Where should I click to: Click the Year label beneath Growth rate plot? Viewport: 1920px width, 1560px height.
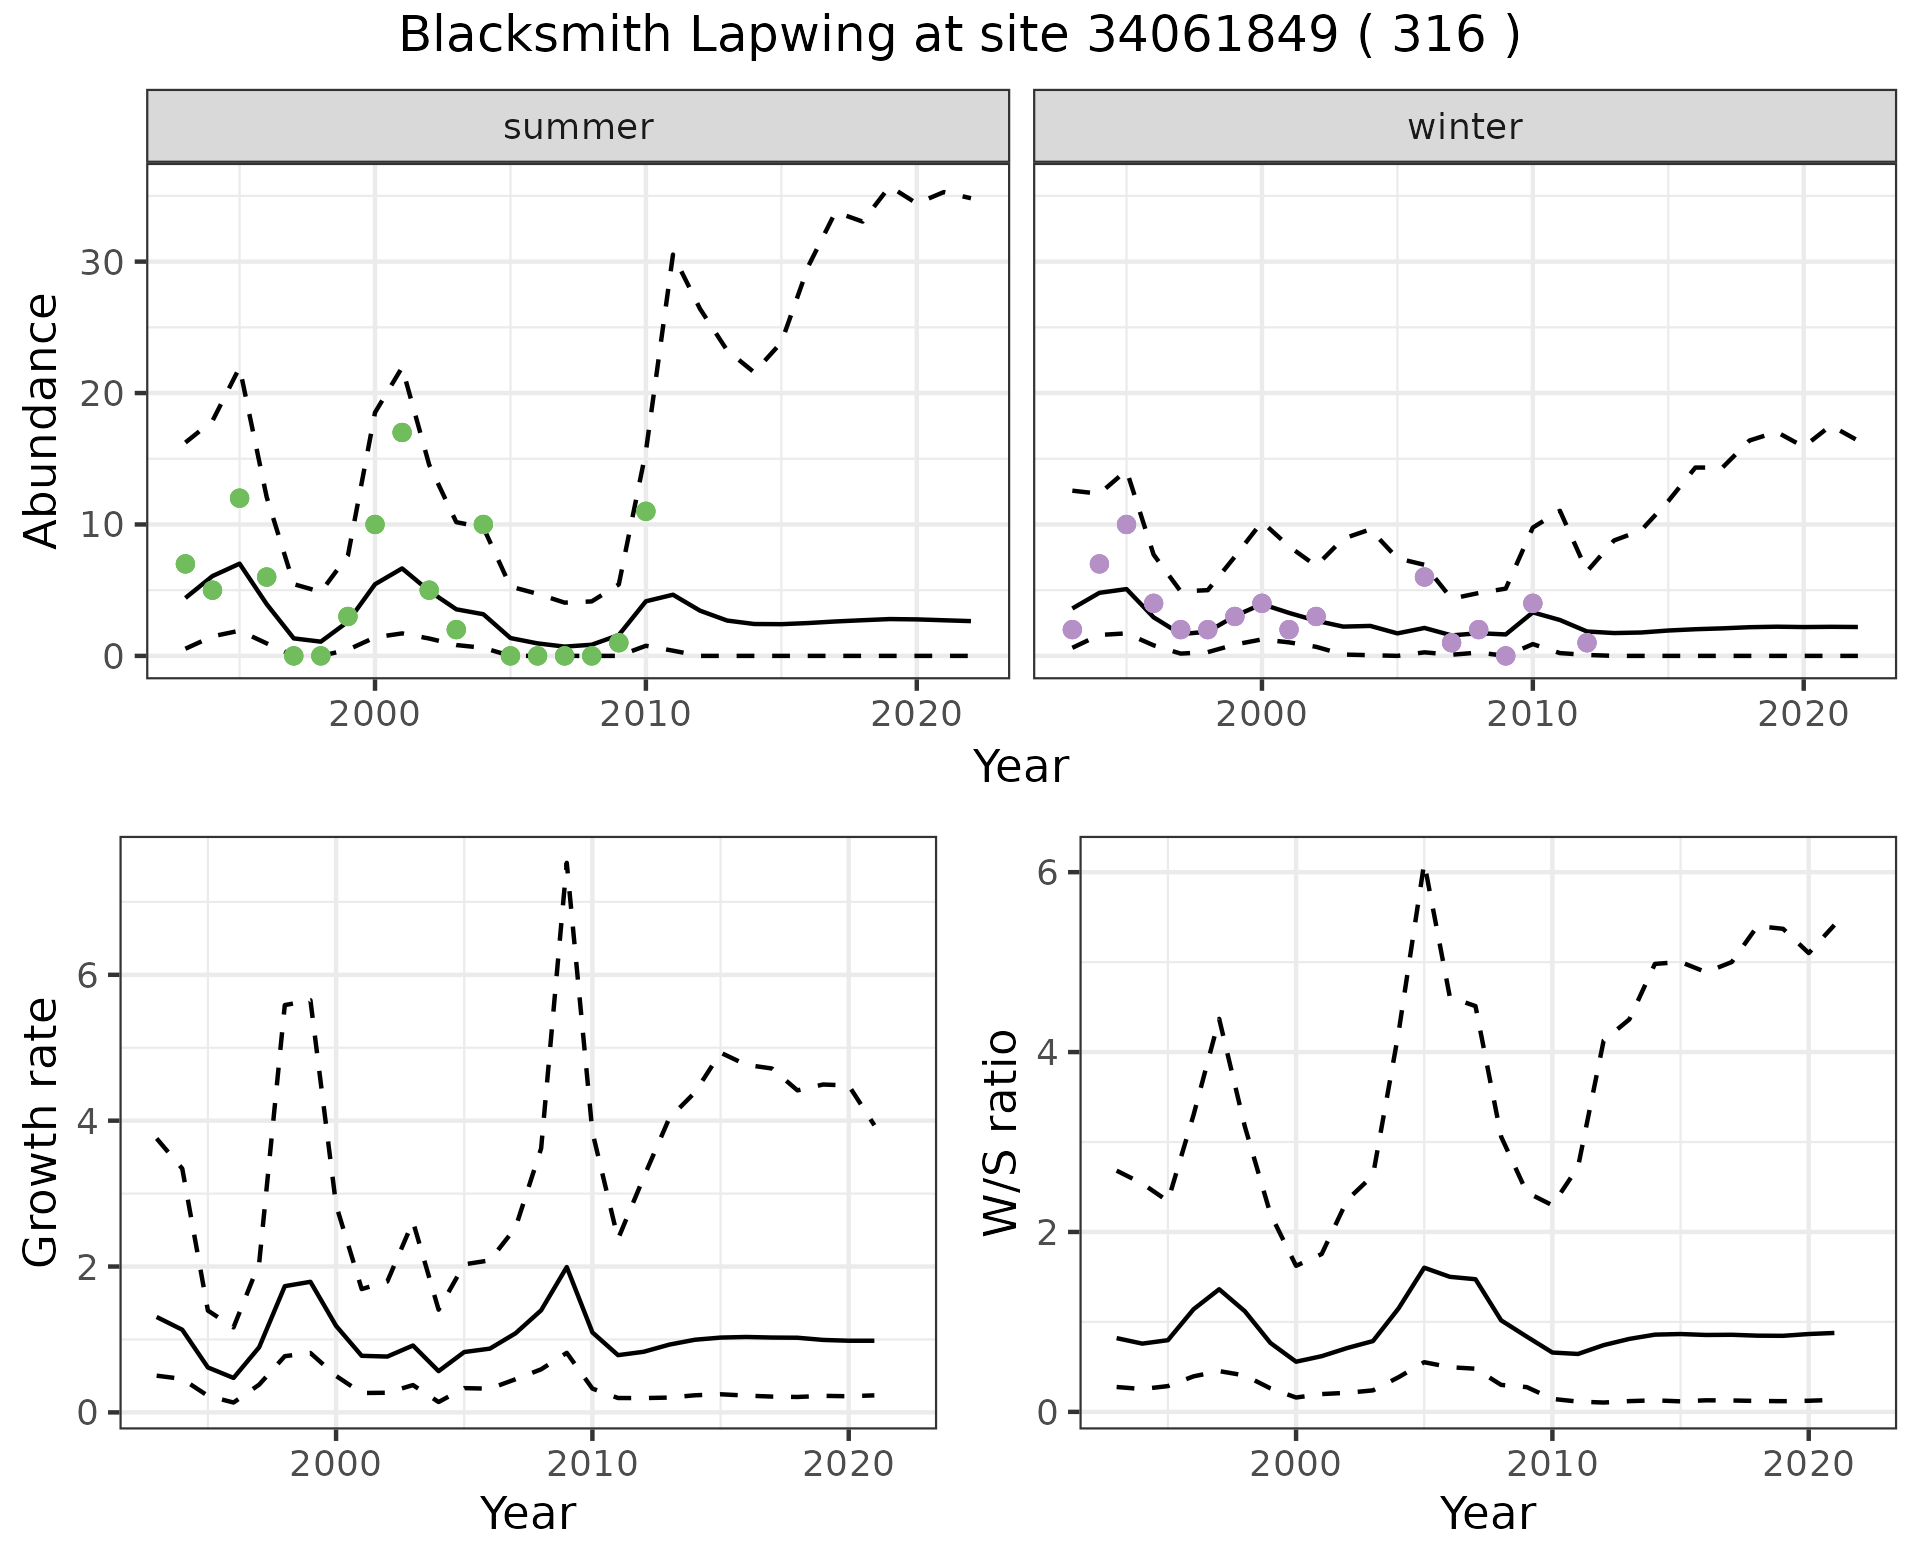[528, 1513]
